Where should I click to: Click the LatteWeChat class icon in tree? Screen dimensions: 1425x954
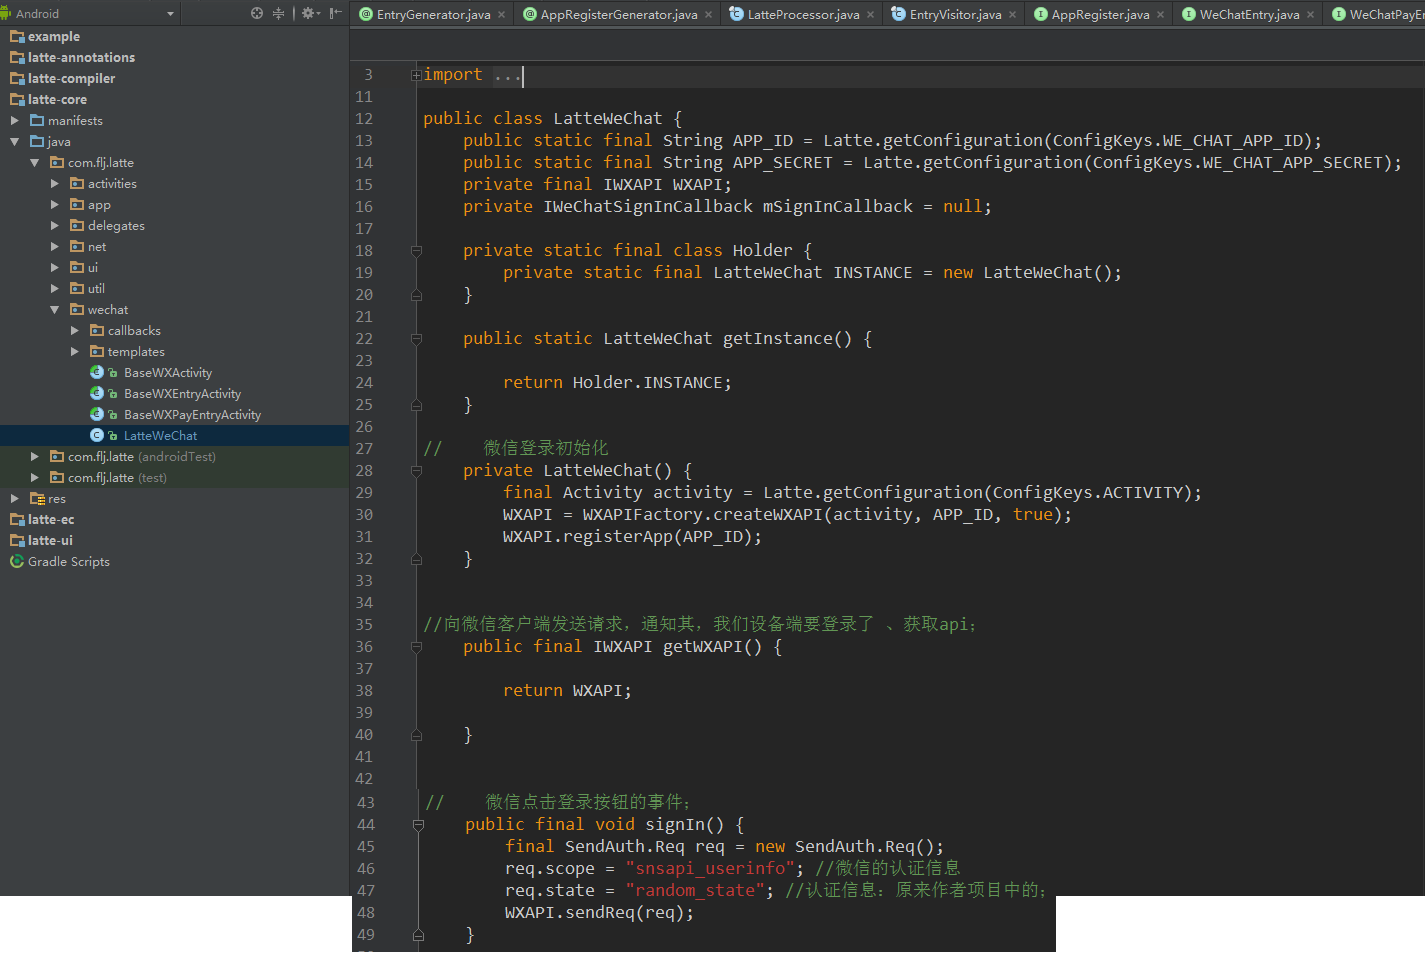pyautogui.click(x=97, y=435)
